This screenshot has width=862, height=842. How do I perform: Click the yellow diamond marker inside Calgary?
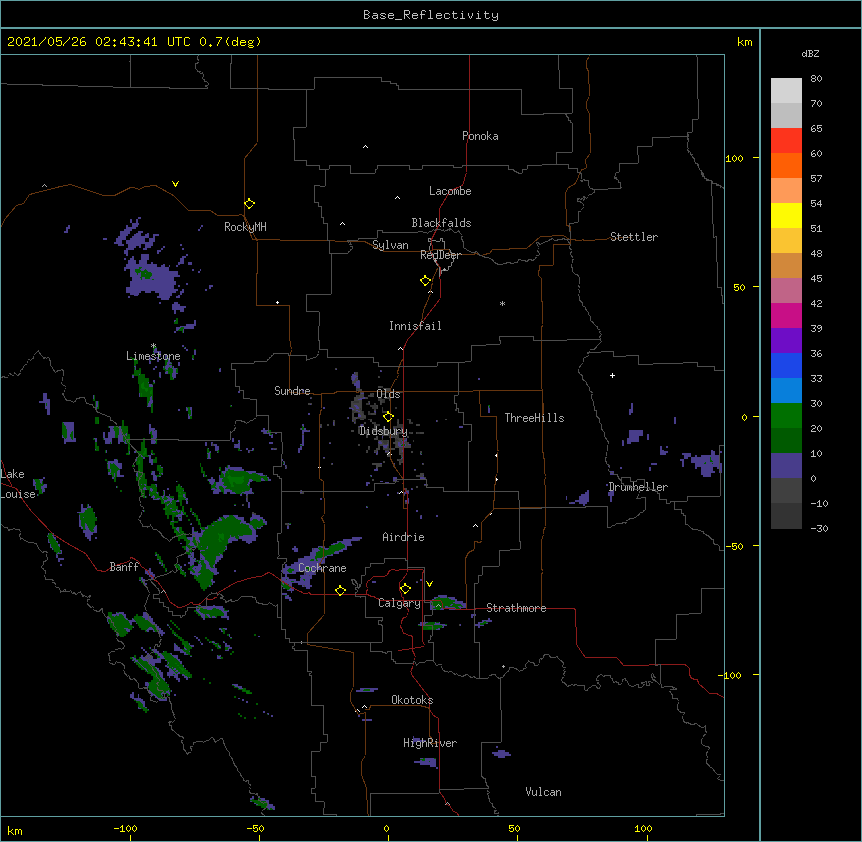[x=405, y=589]
